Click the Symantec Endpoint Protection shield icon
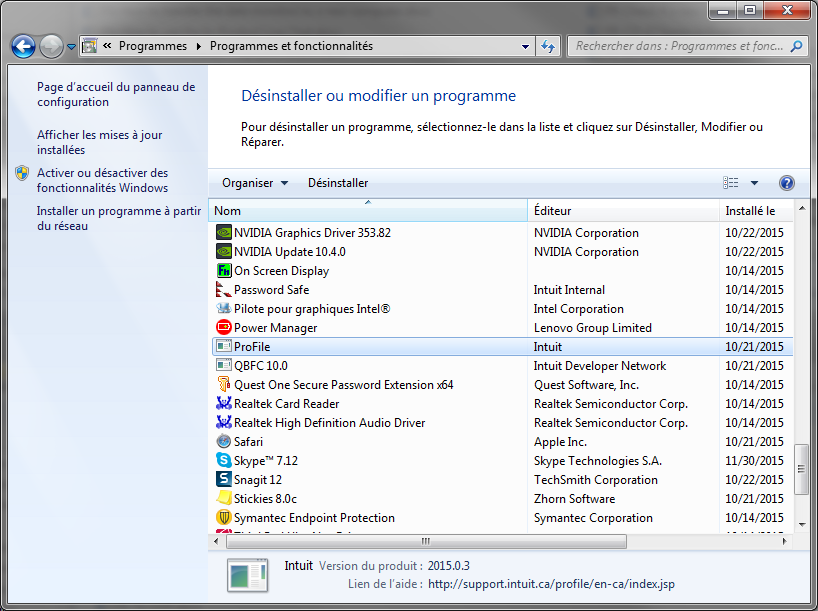The height and width of the screenshot is (611, 818). point(224,518)
